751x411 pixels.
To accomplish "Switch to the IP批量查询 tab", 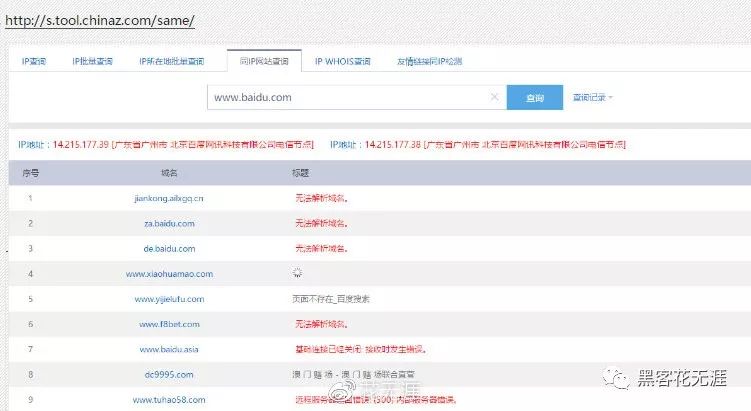I will [x=92, y=61].
